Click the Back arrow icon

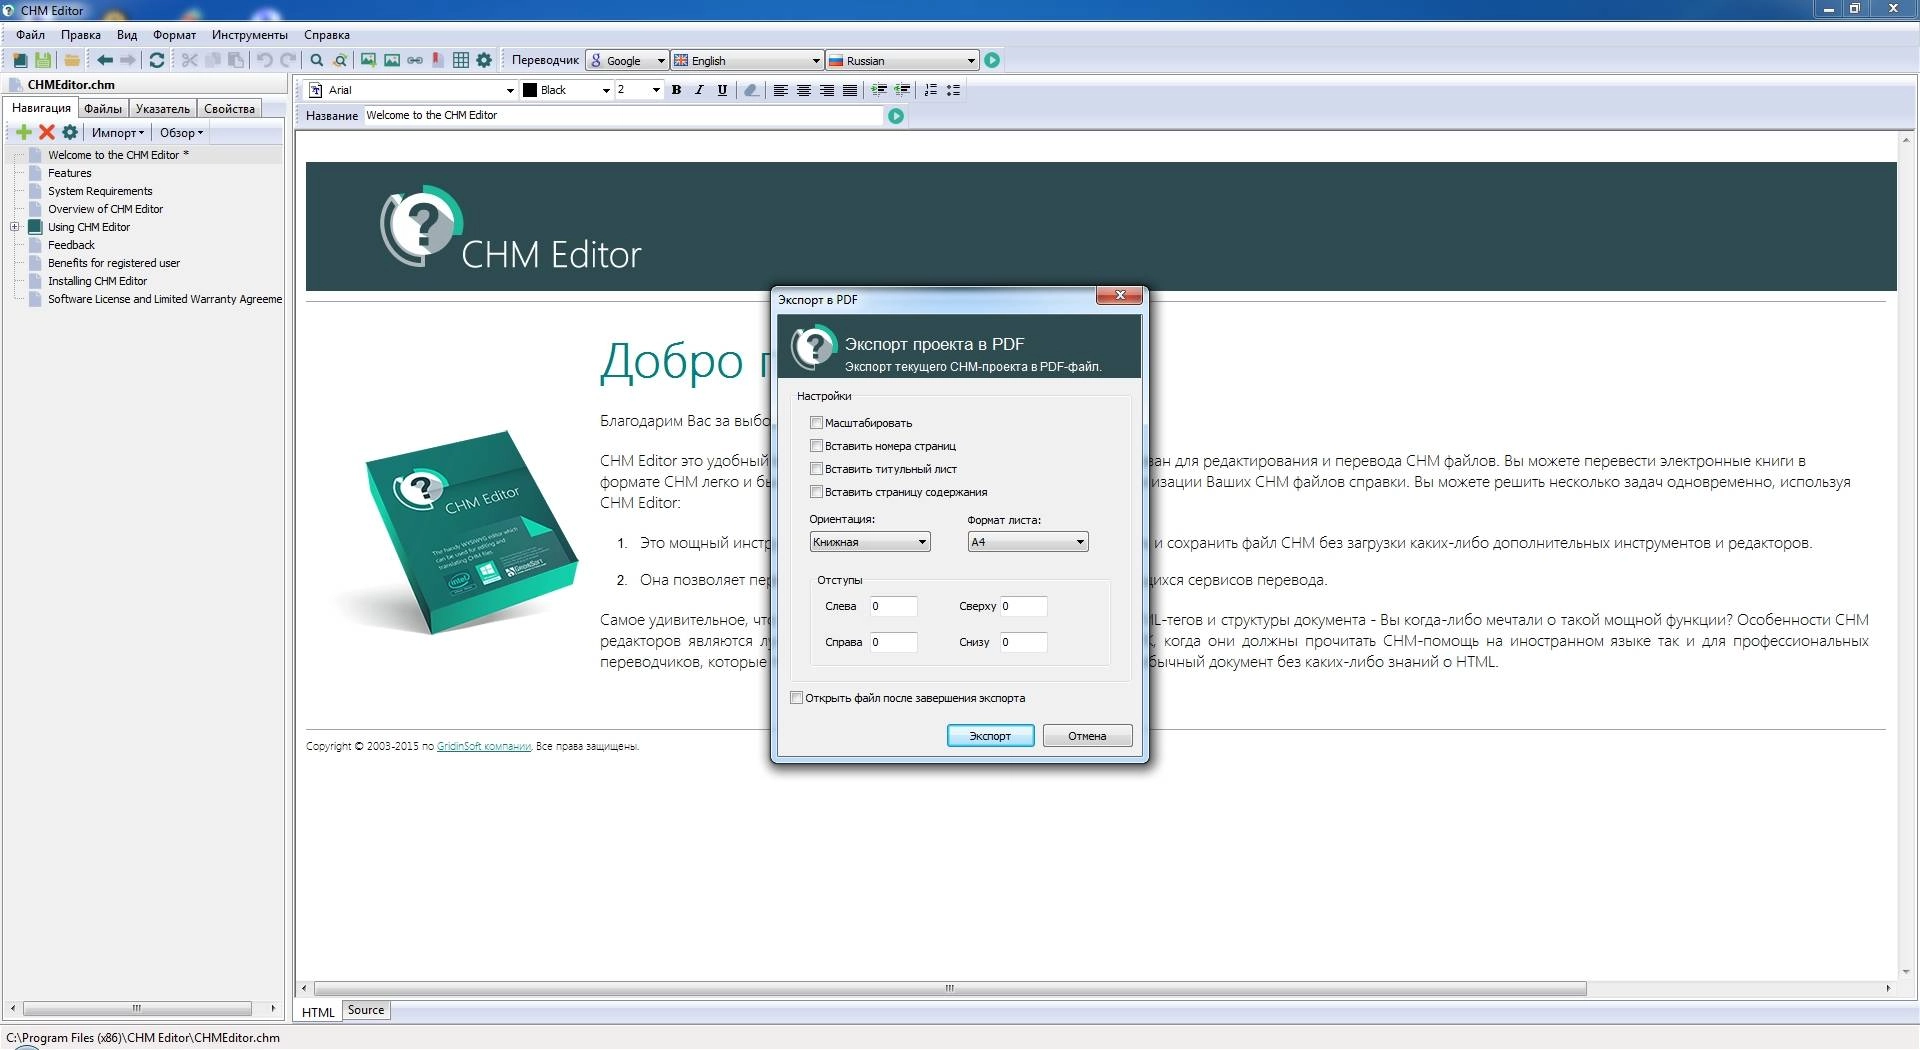(104, 60)
